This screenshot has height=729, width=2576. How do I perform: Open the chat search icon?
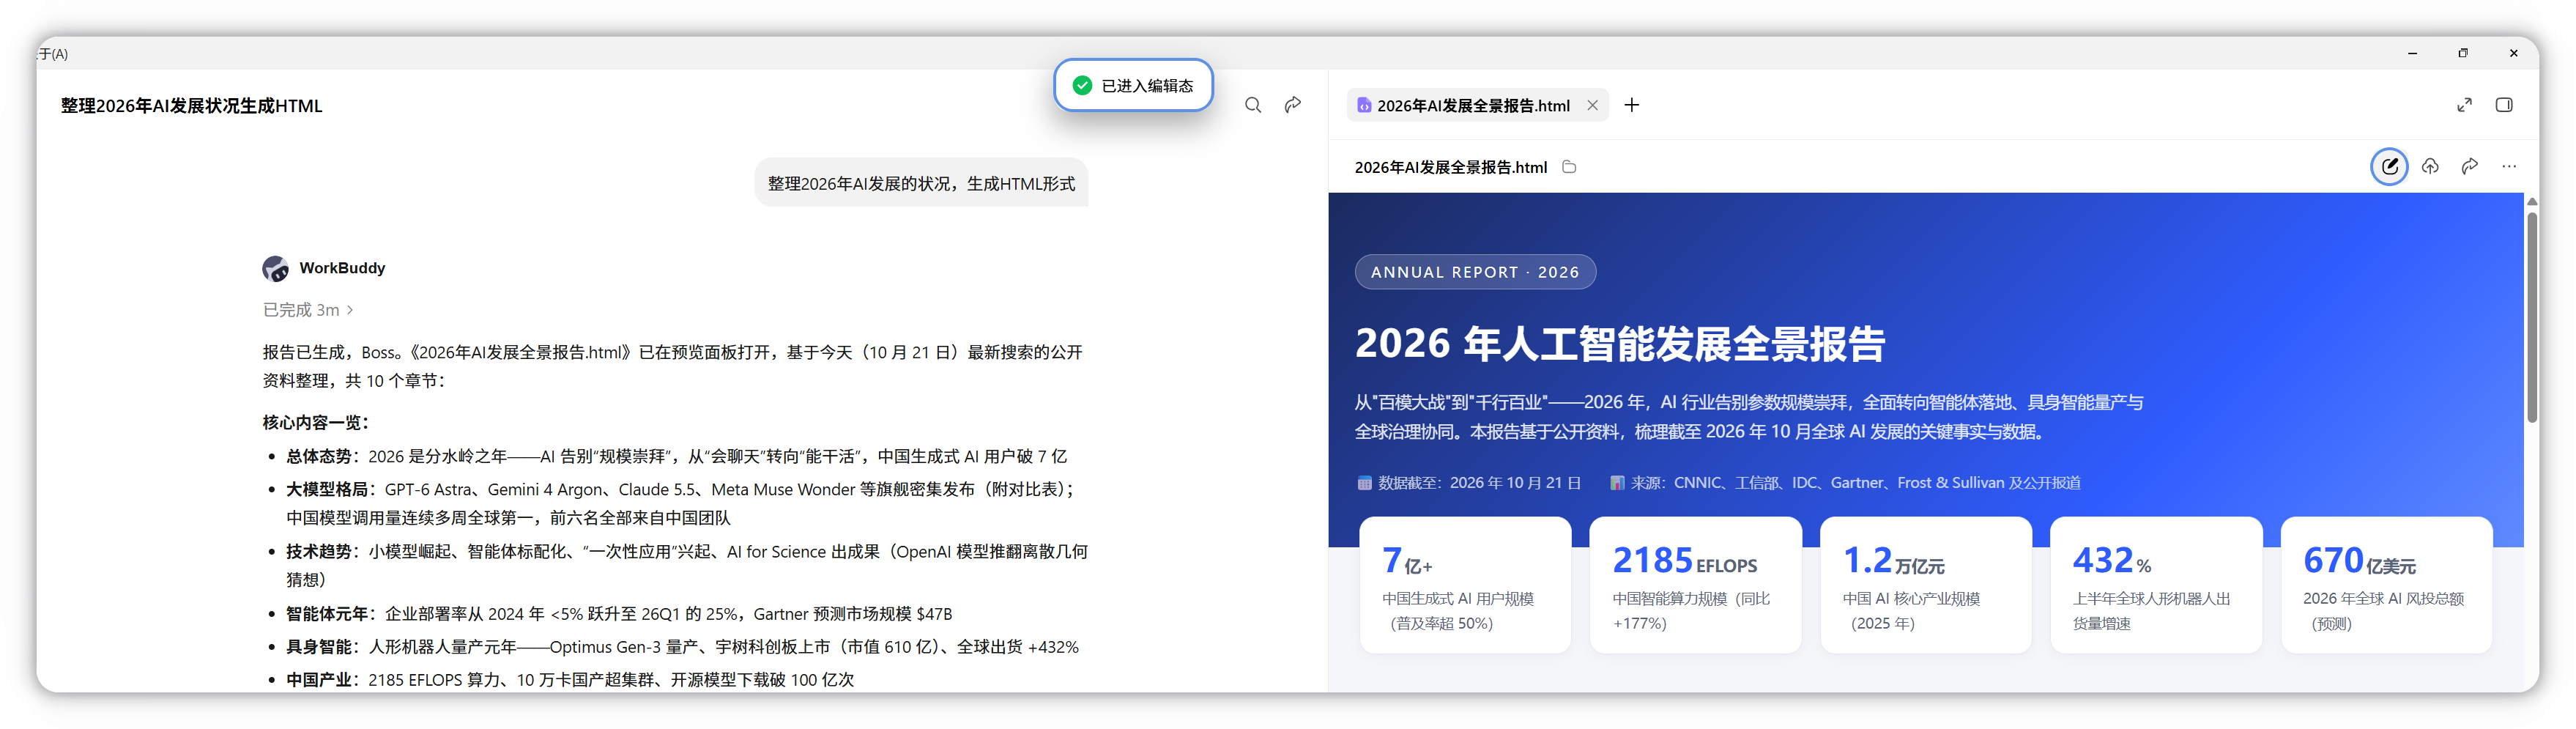pos(1252,105)
